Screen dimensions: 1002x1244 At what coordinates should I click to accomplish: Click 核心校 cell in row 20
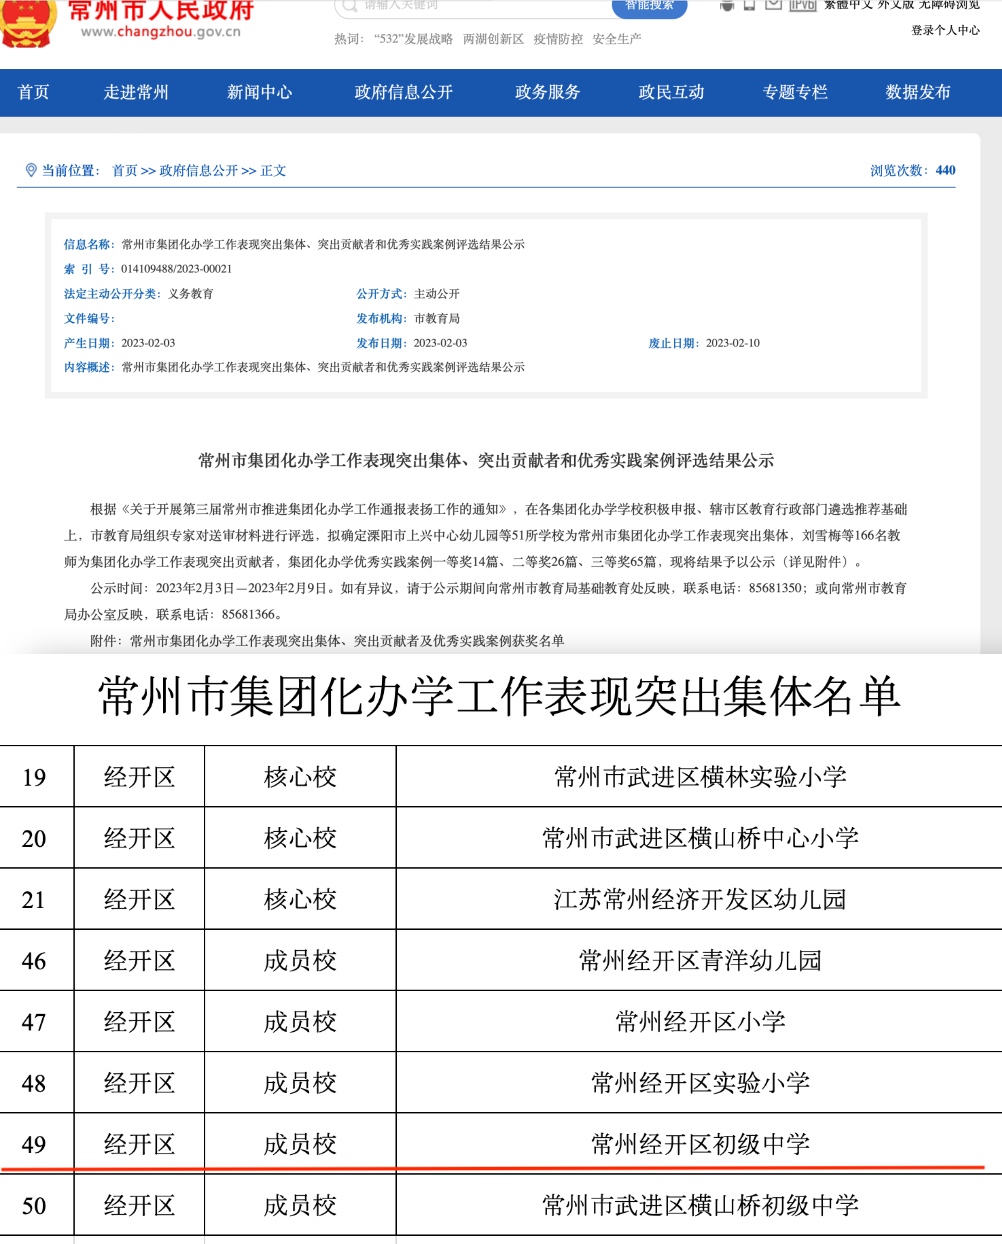[300, 838]
